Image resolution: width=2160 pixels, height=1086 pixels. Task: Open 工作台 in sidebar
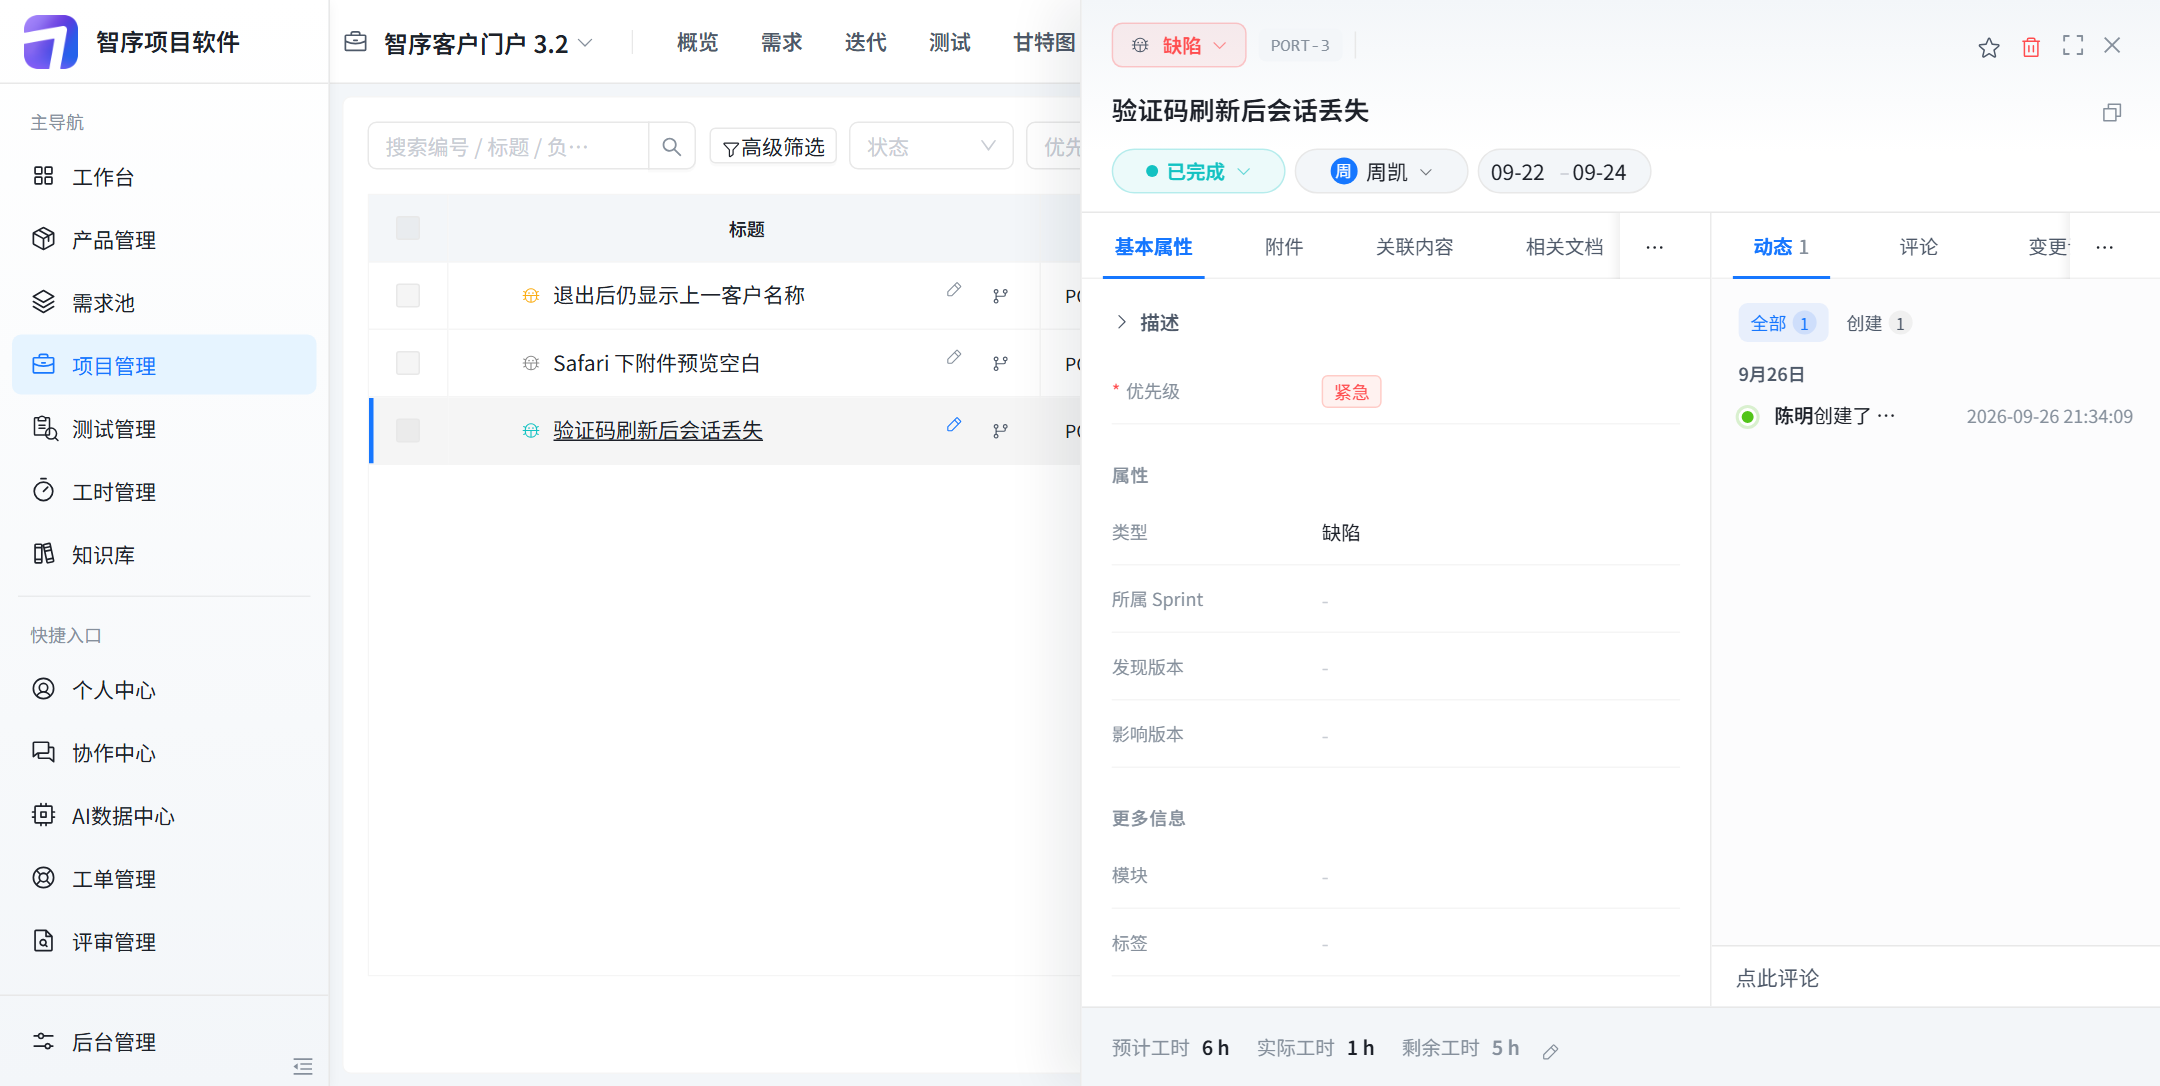point(164,177)
